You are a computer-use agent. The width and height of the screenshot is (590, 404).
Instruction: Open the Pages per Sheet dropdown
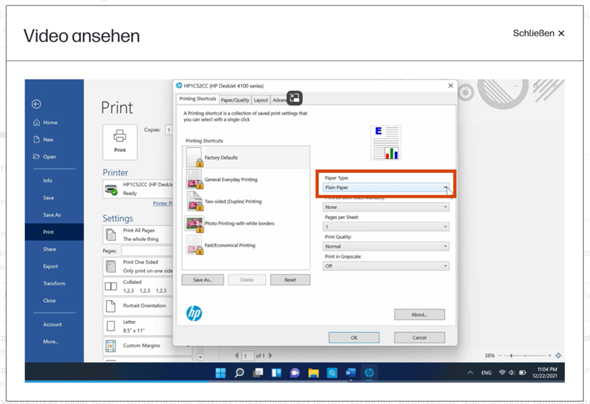386,226
